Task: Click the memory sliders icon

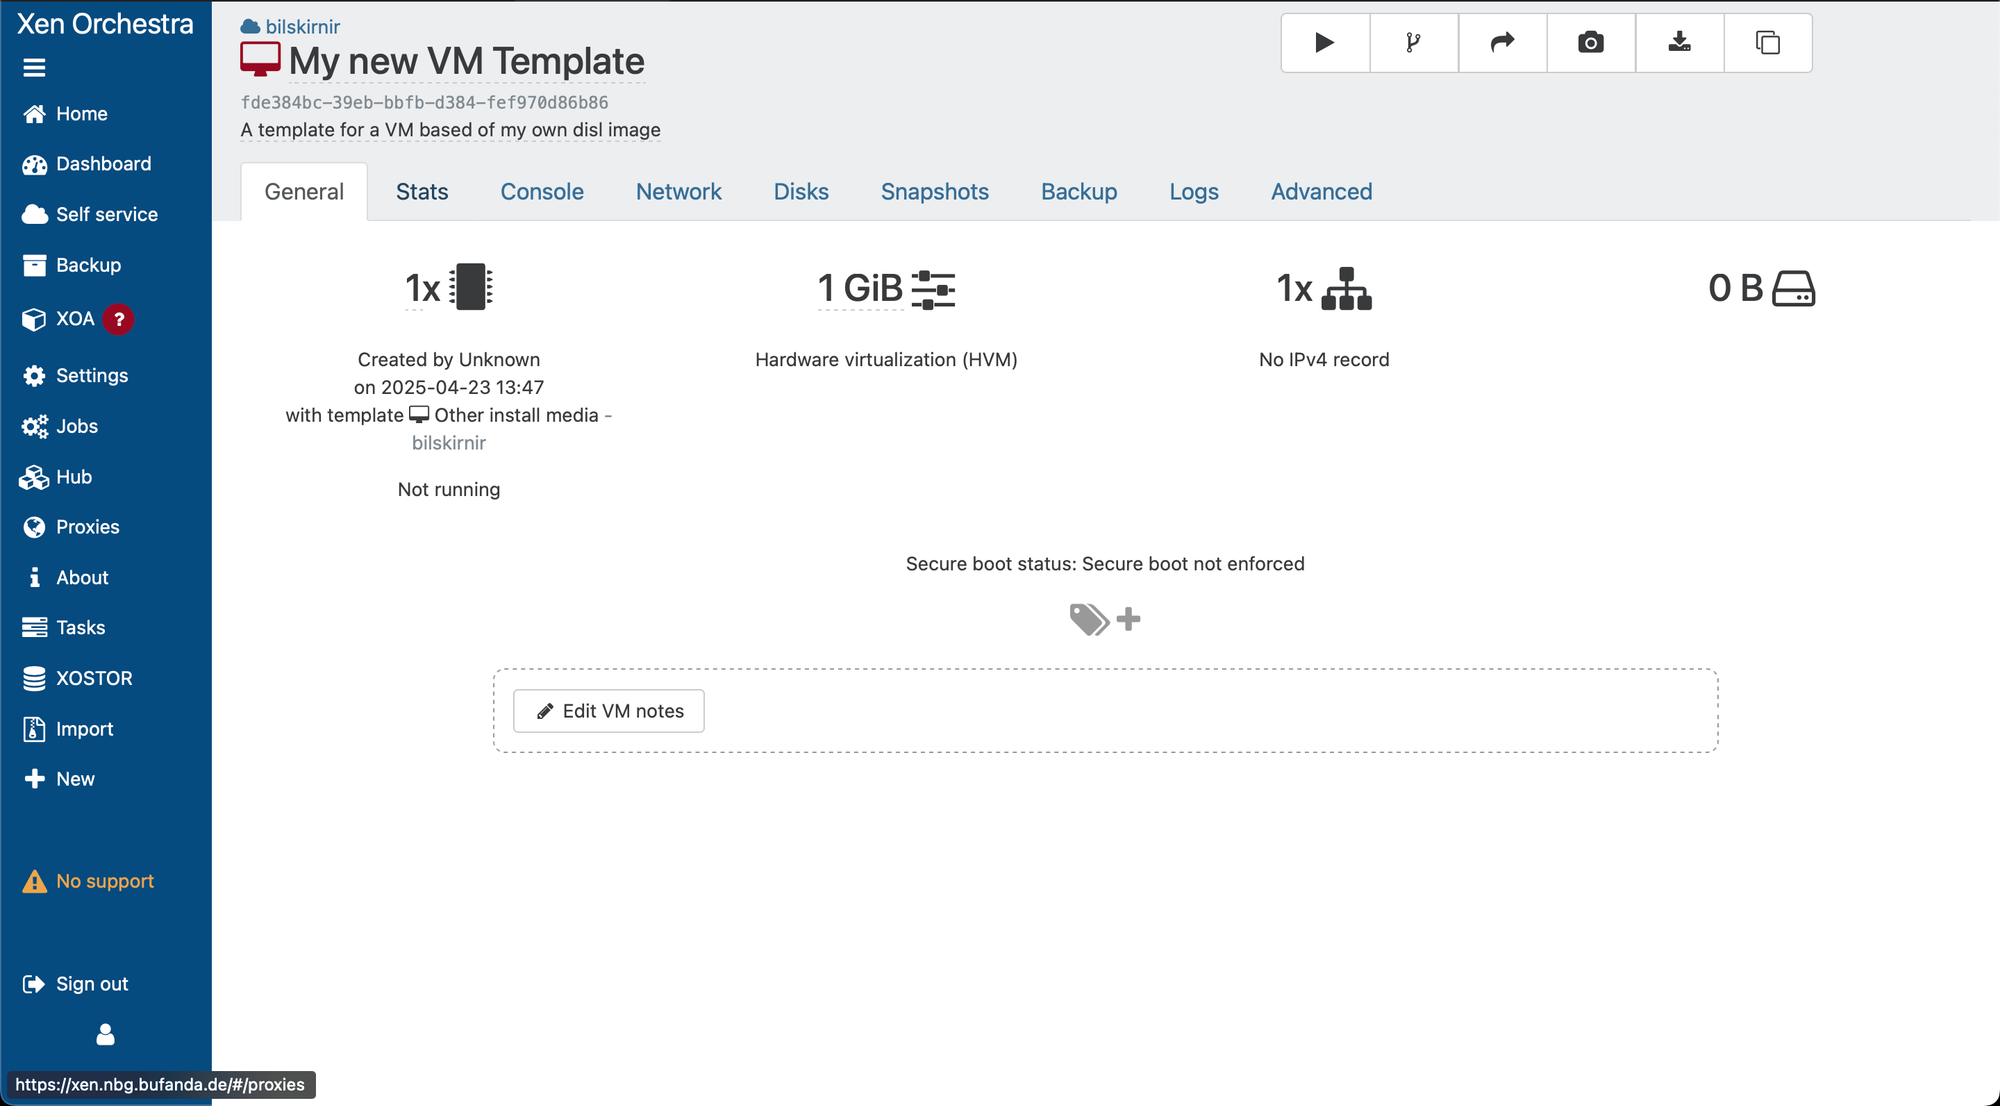Action: pos(934,289)
